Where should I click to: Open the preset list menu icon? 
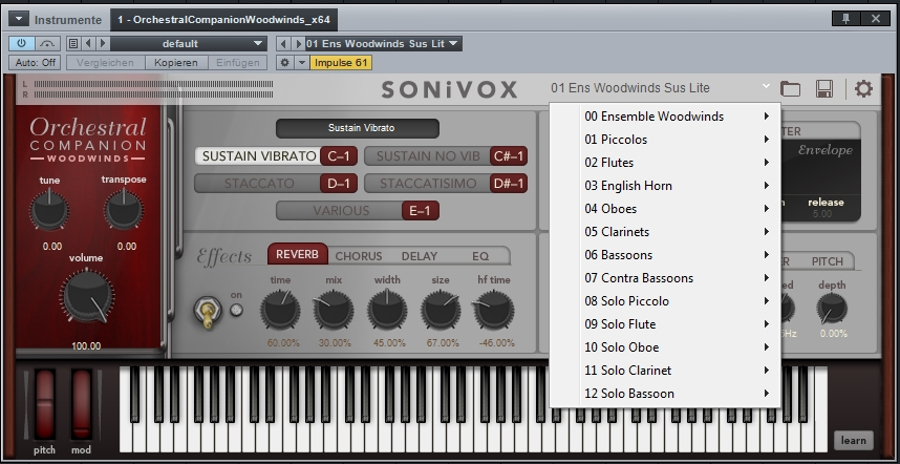73,44
